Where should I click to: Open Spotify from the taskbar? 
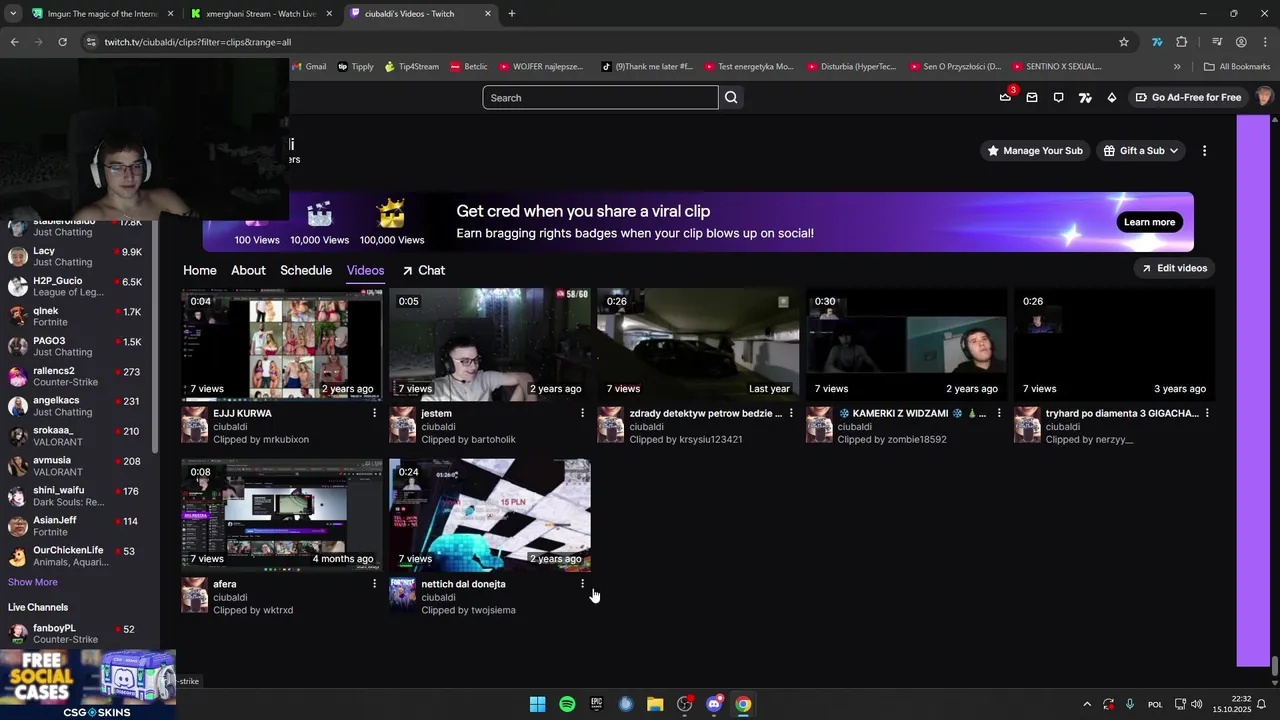(567, 704)
